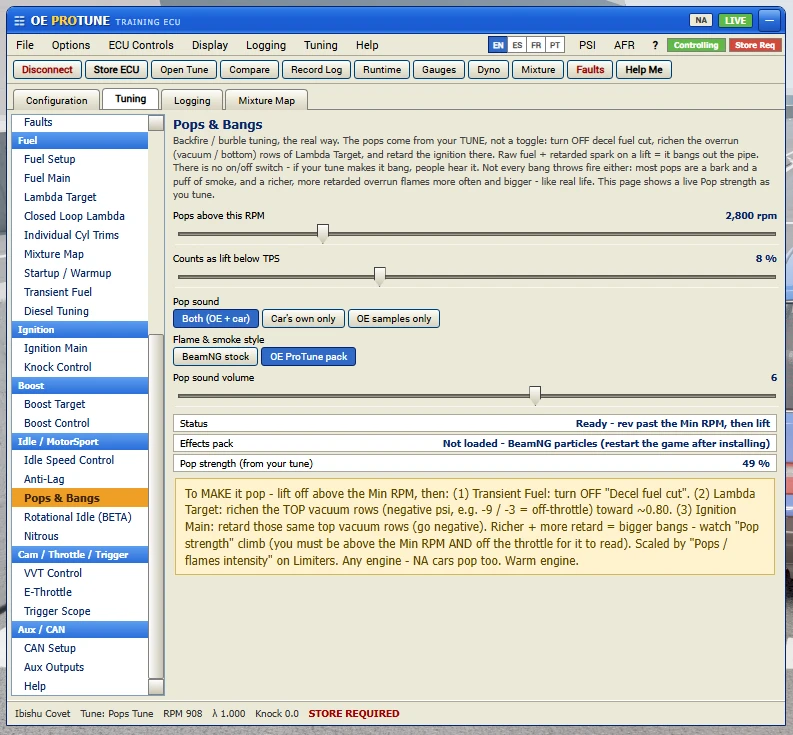Open the Options menu
Screen dimensions: 793x735
pos(71,45)
